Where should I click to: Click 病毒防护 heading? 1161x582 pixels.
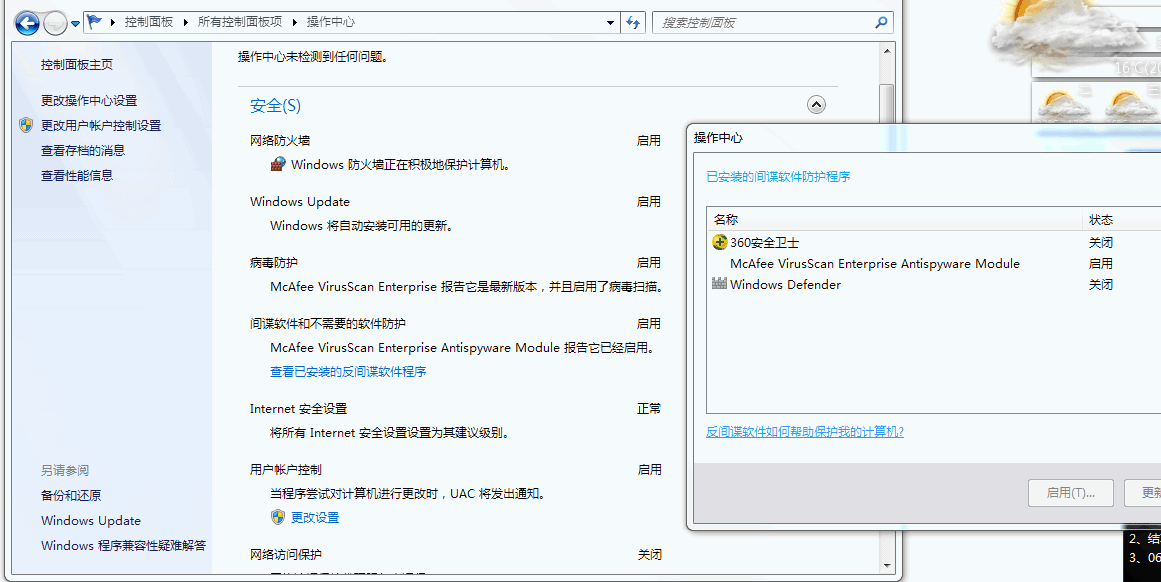[274, 263]
